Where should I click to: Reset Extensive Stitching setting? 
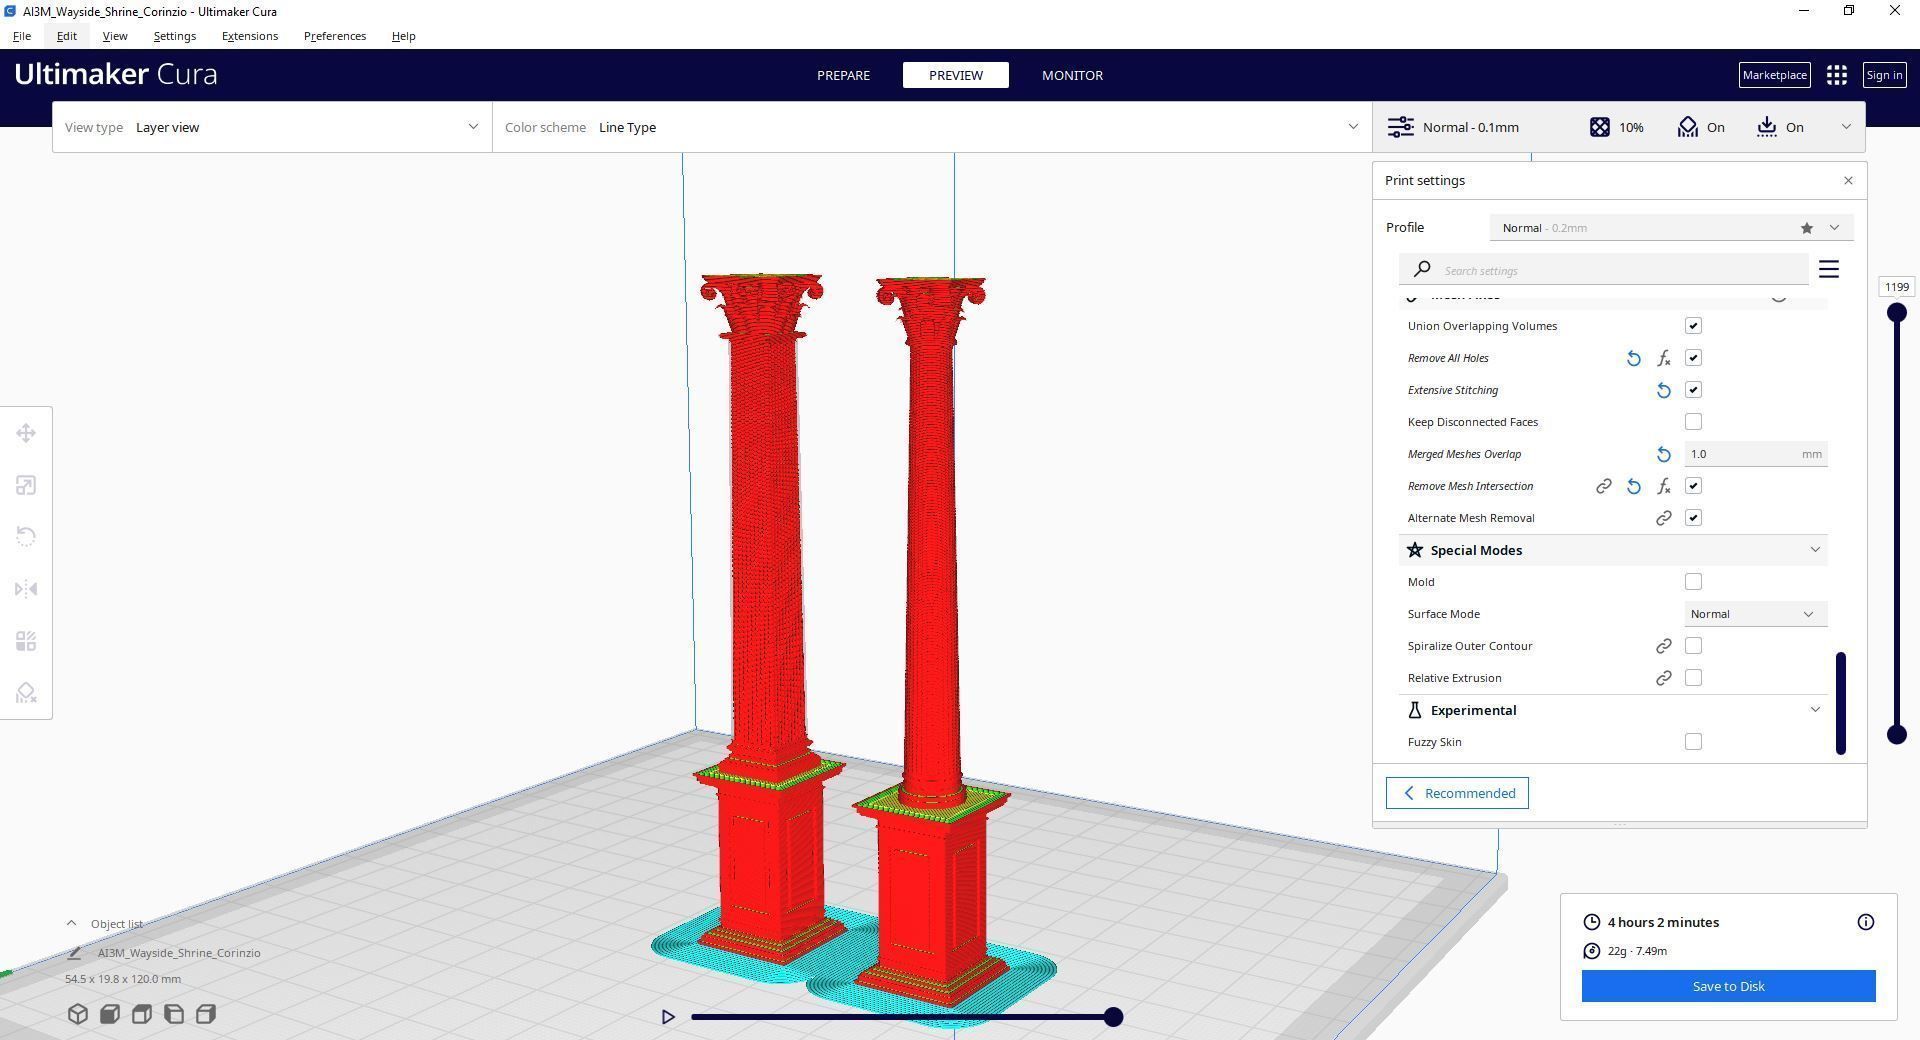tap(1664, 390)
